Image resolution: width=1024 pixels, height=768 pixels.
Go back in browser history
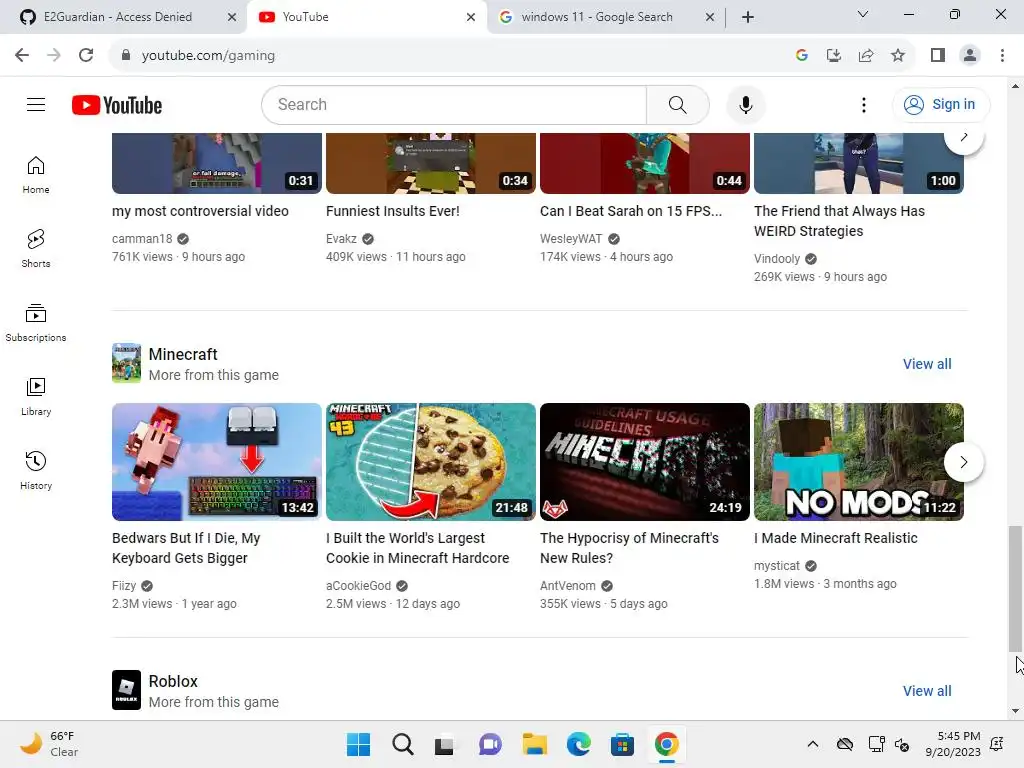click(x=22, y=56)
